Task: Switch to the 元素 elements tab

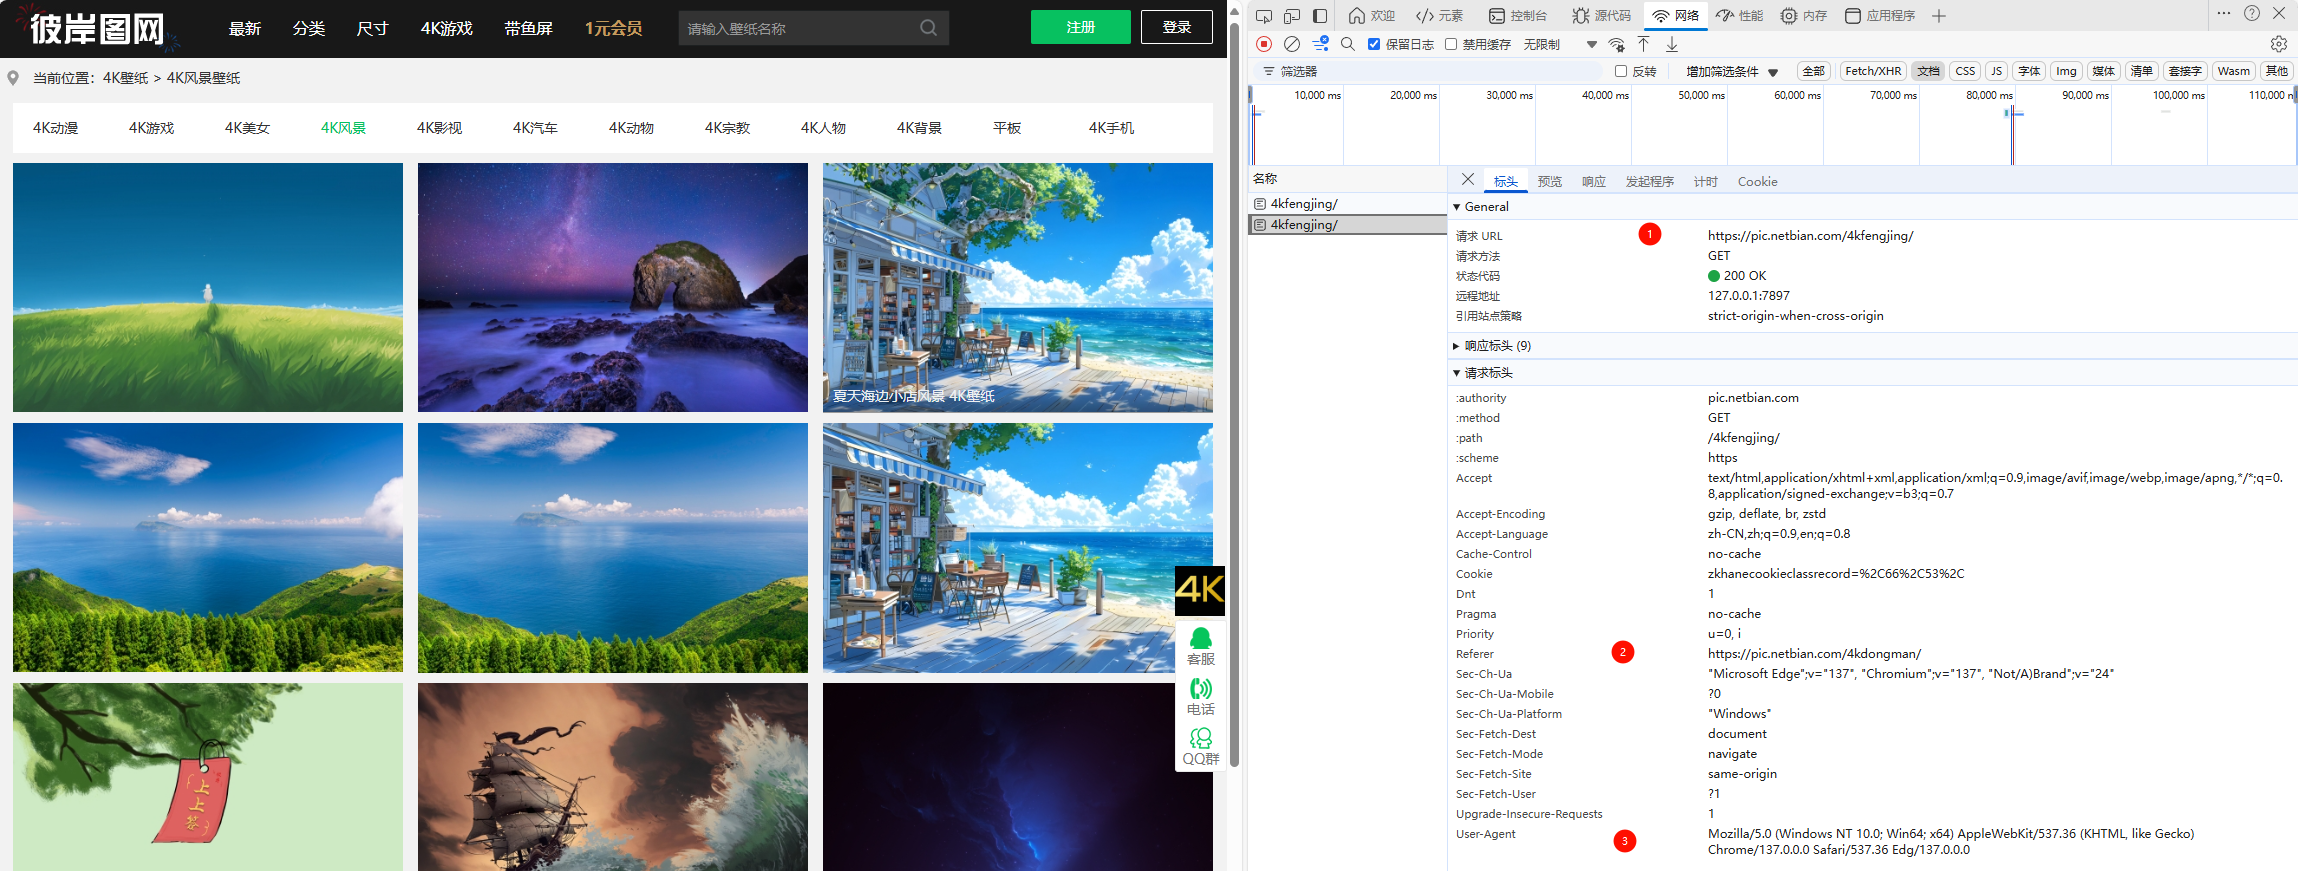Action: (x=1440, y=16)
